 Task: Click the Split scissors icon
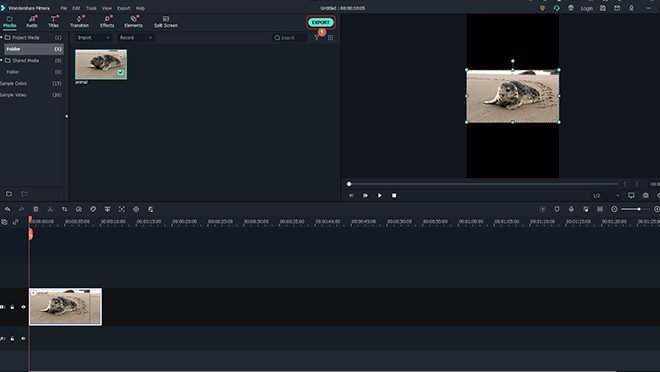[x=50, y=209]
